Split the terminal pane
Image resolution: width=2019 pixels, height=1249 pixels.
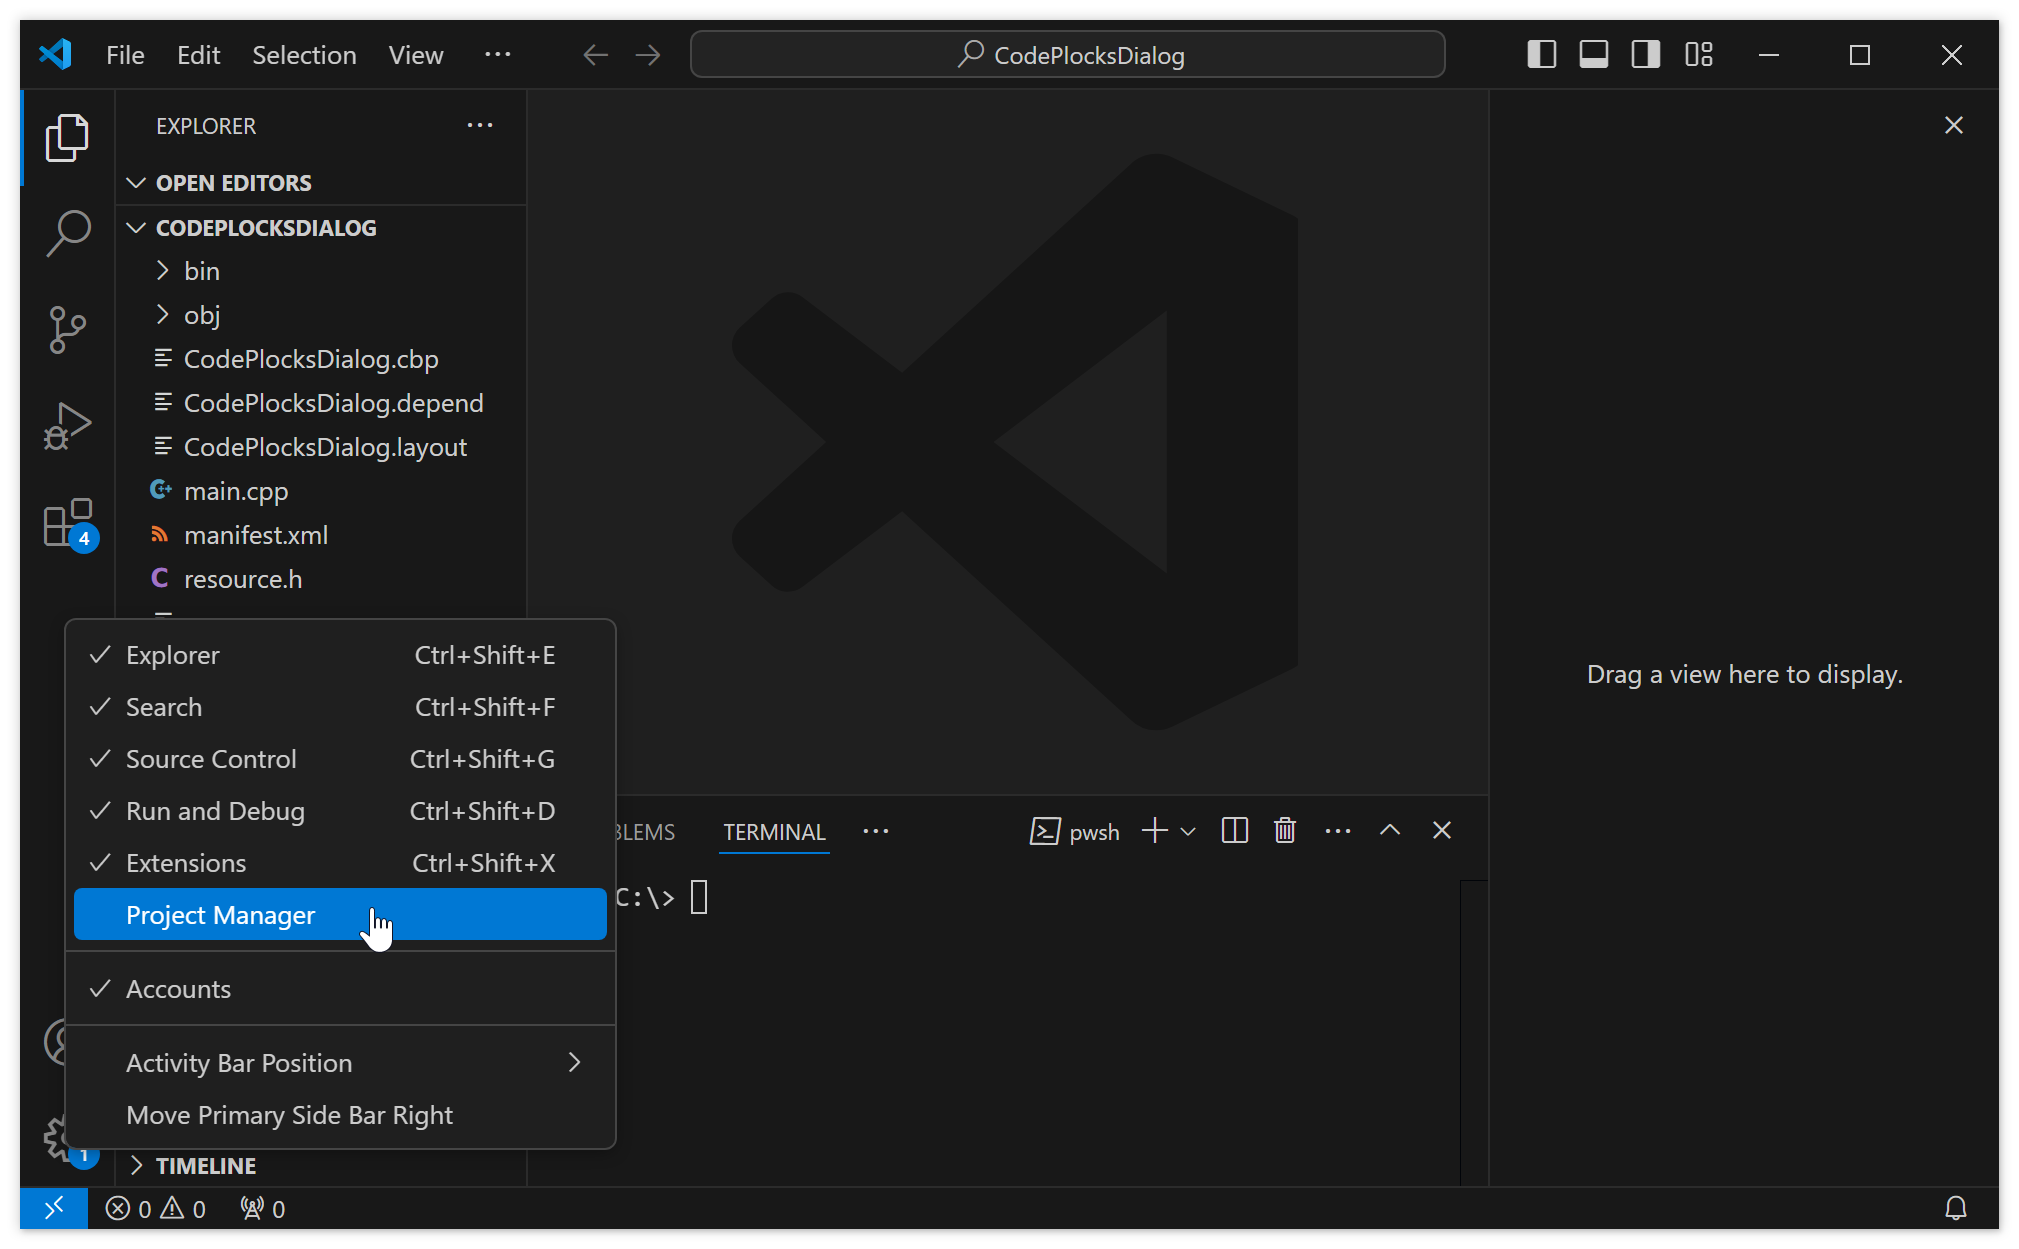[1234, 831]
